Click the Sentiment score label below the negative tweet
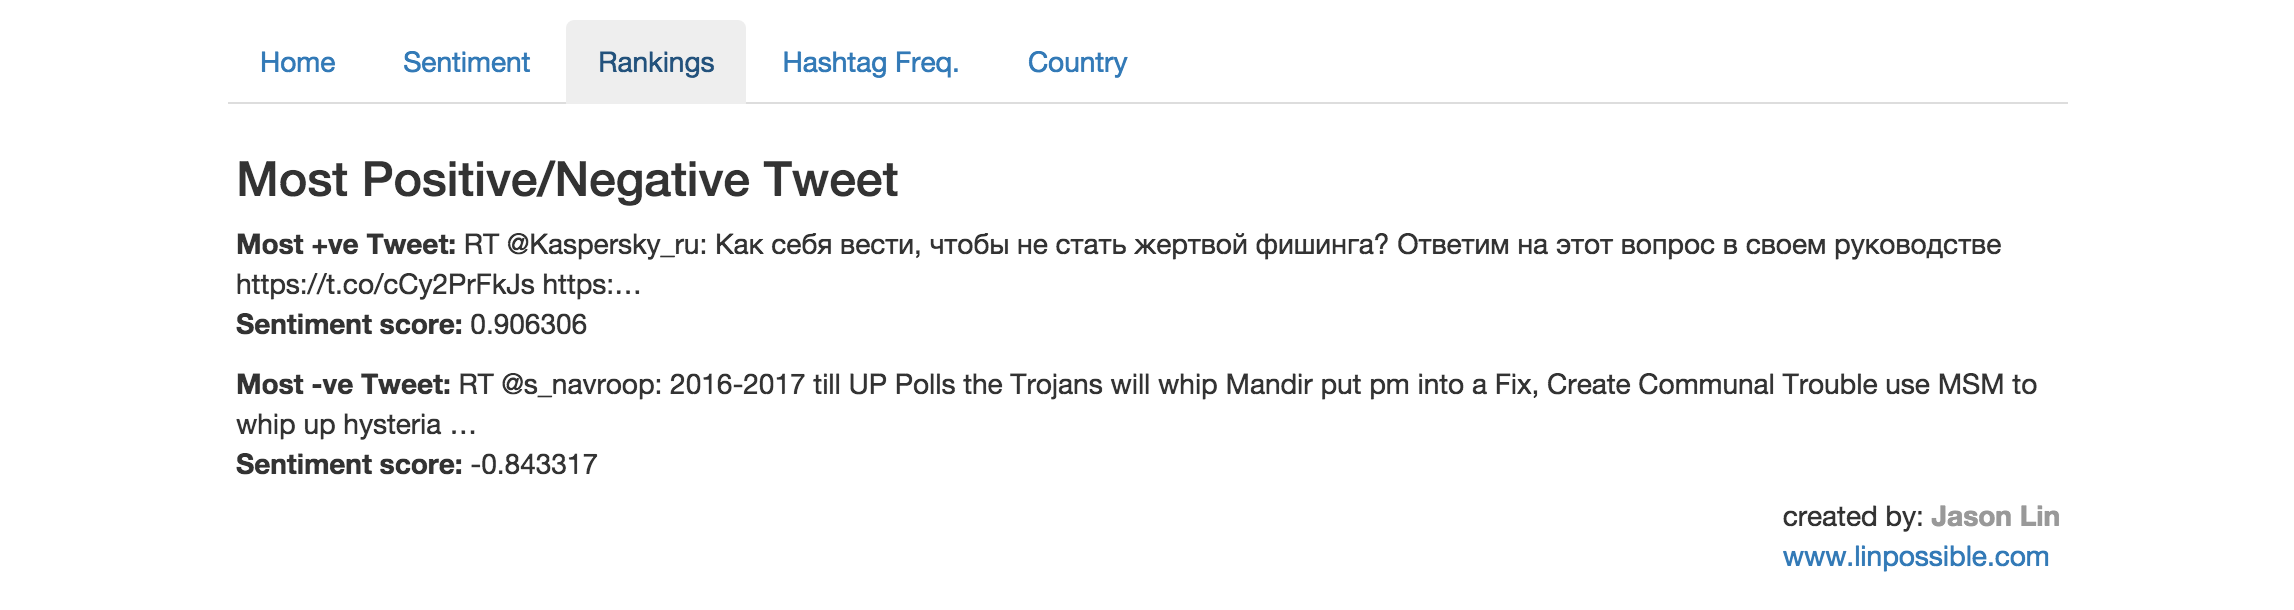The height and width of the screenshot is (610, 2294). coord(349,465)
